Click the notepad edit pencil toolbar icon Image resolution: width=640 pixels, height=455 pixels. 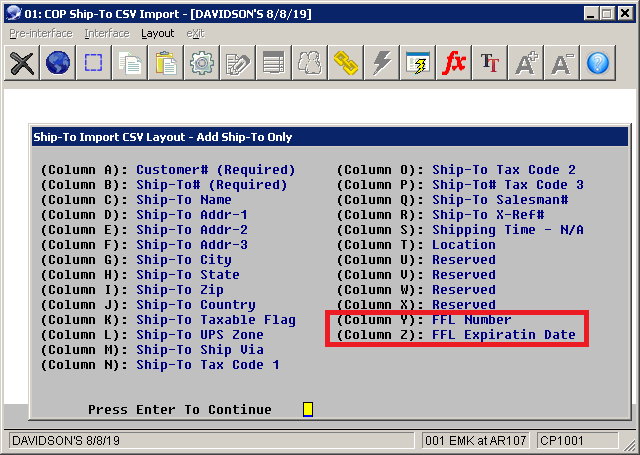click(x=238, y=63)
